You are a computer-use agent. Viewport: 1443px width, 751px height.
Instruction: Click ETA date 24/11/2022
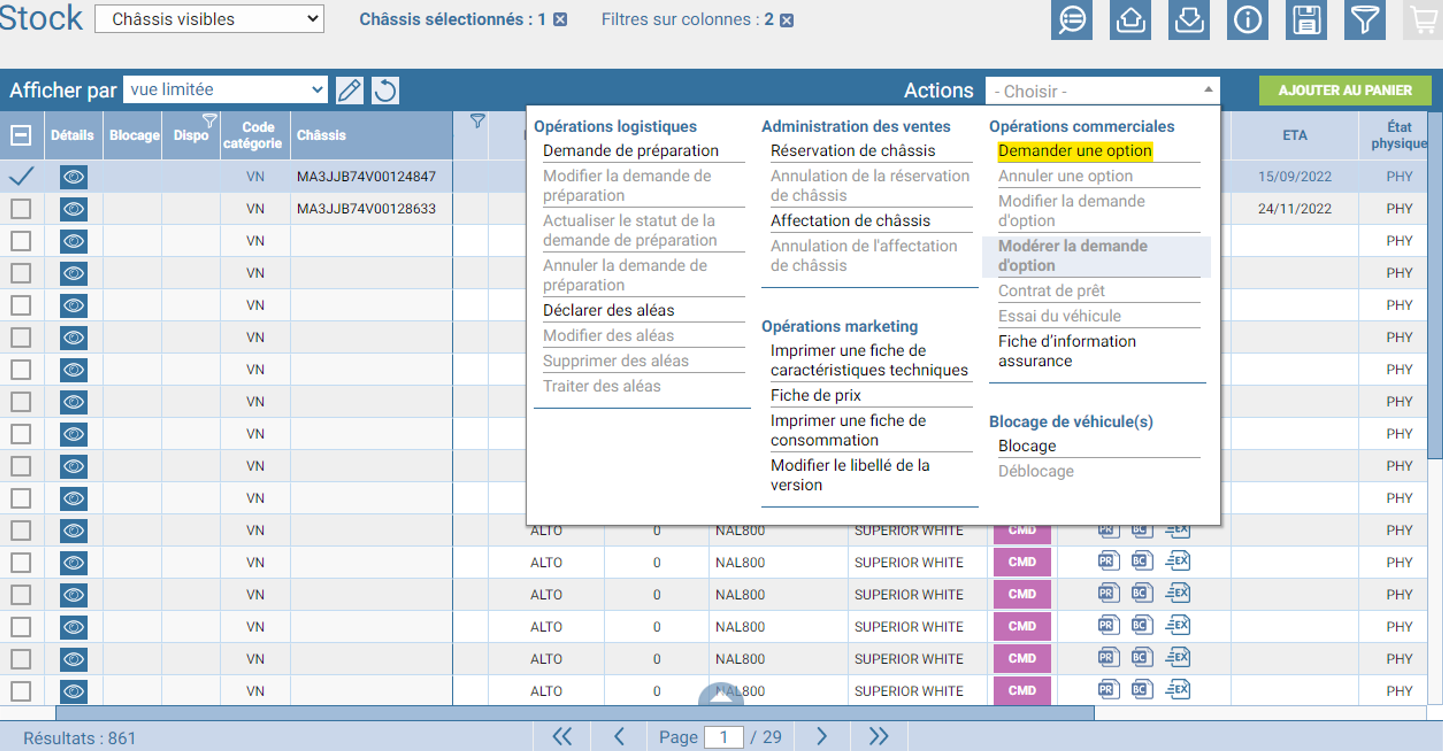1295,209
